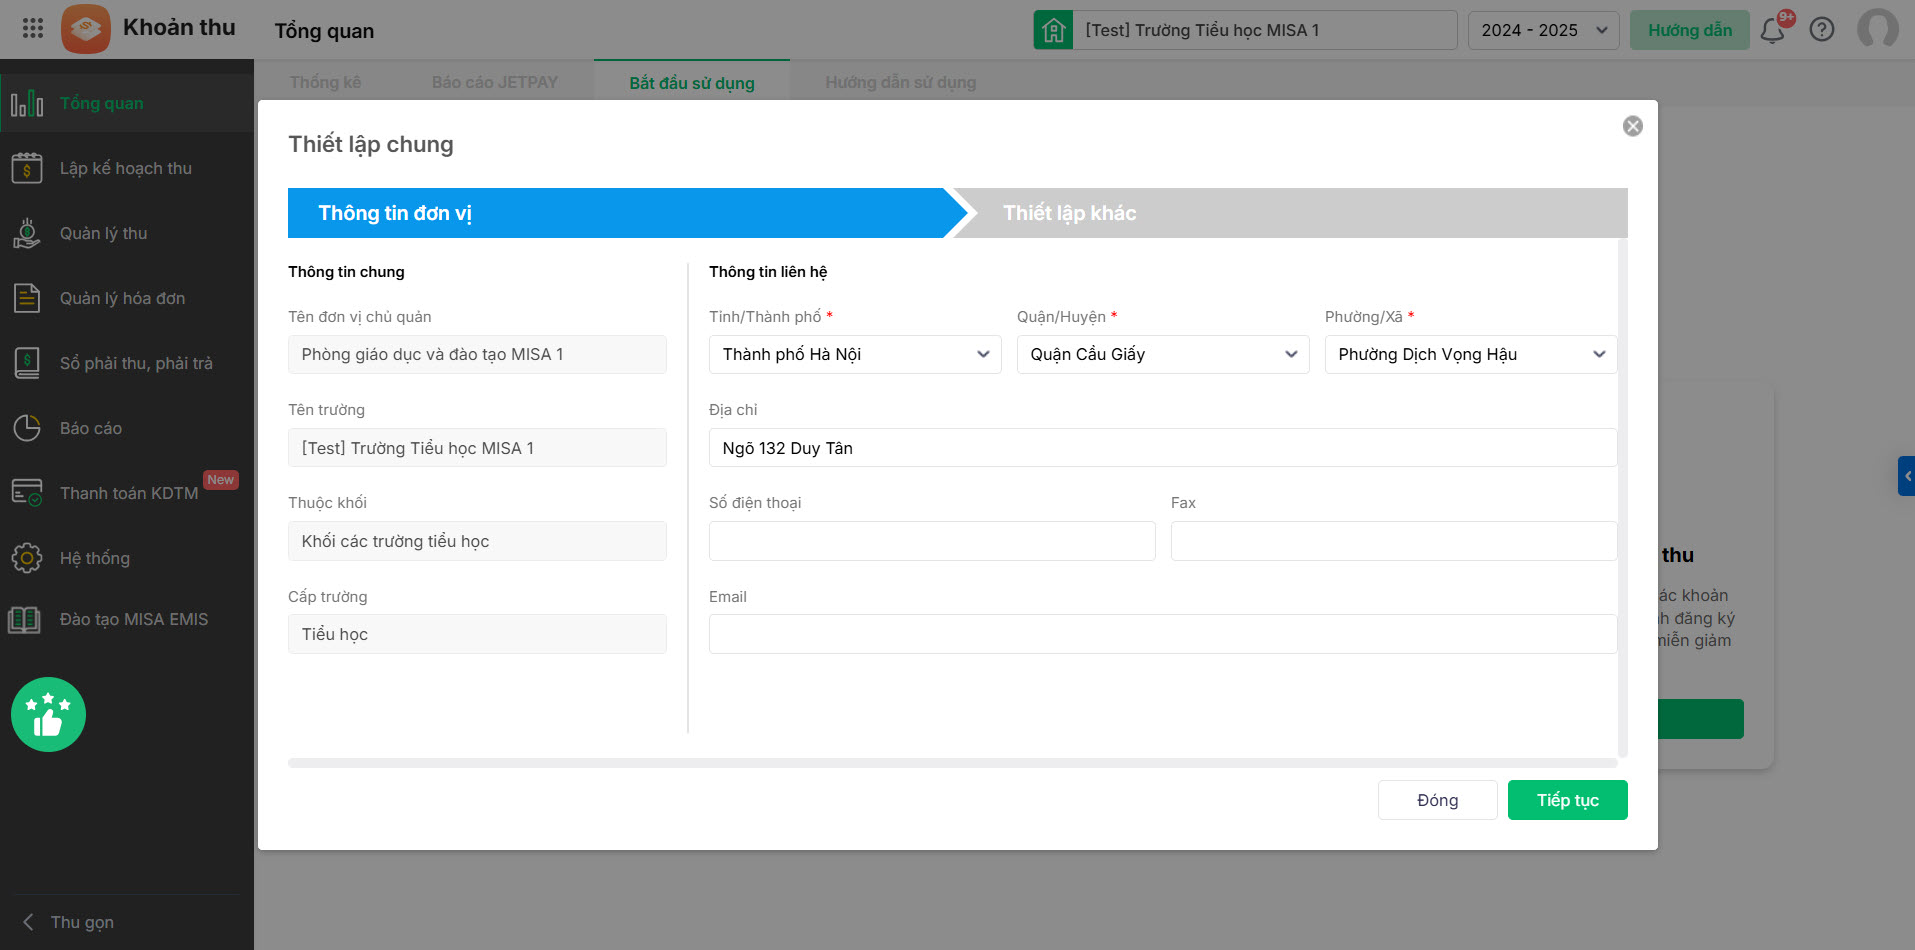Open Đào tạo MISA EMIS menu
The width and height of the screenshot is (1915, 950).
coord(127,620)
